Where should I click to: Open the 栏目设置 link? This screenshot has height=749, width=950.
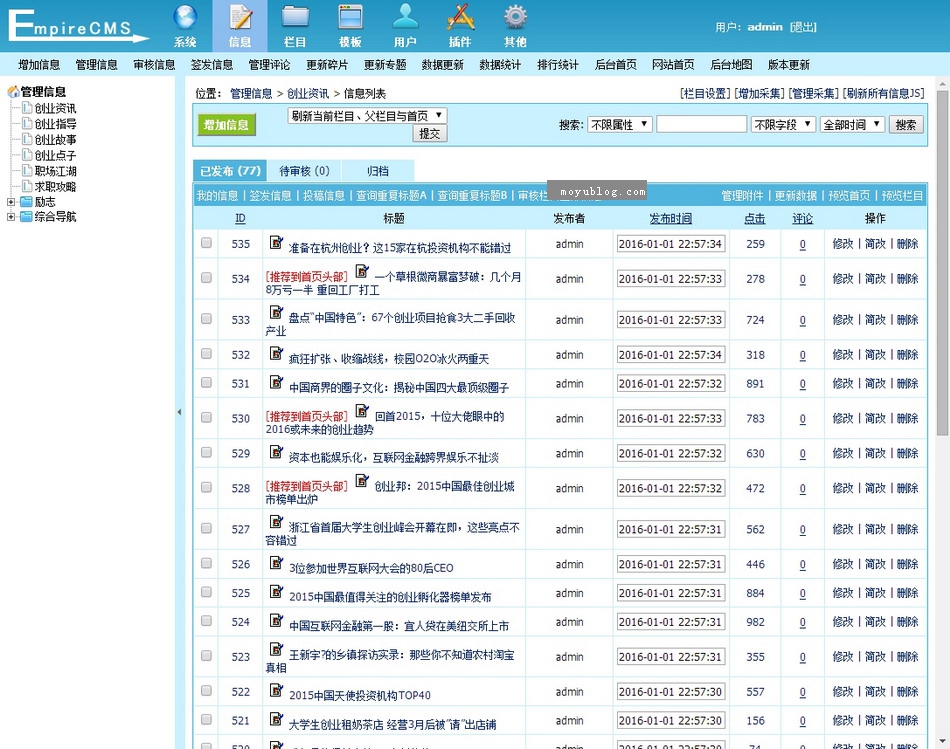[706, 93]
